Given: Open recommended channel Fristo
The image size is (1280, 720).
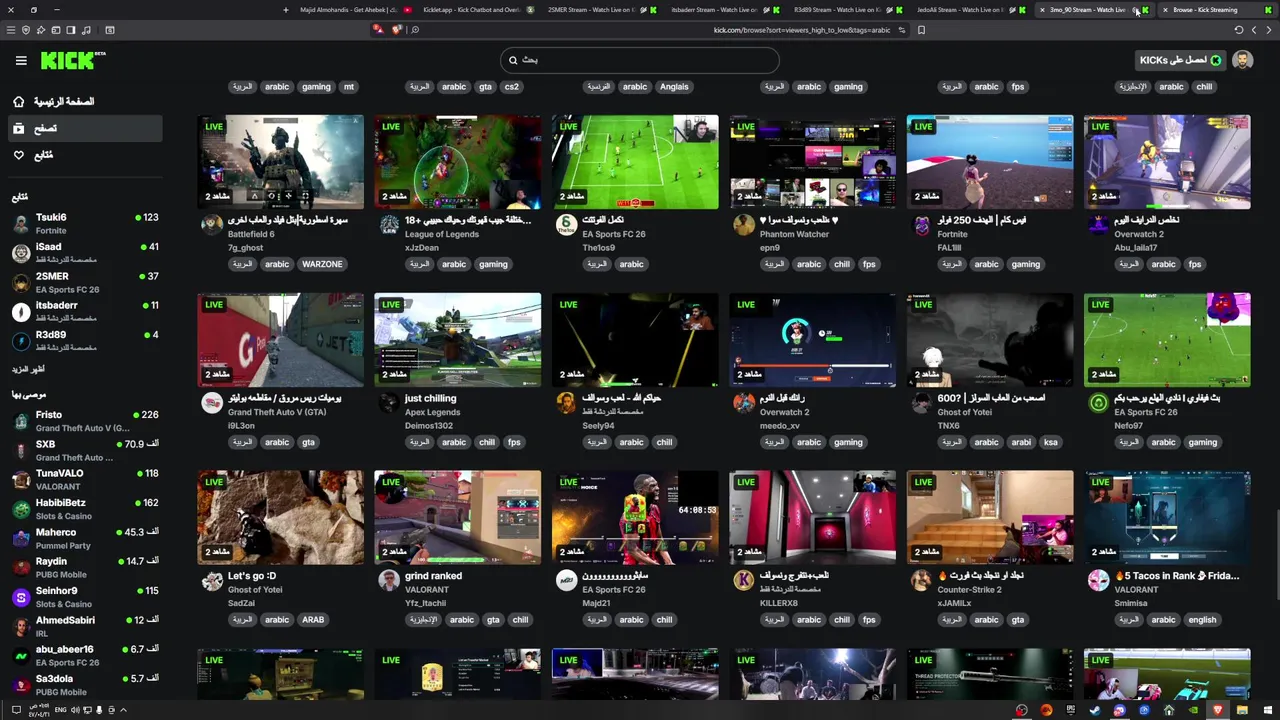Looking at the screenshot, I should (x=85, y=421).
